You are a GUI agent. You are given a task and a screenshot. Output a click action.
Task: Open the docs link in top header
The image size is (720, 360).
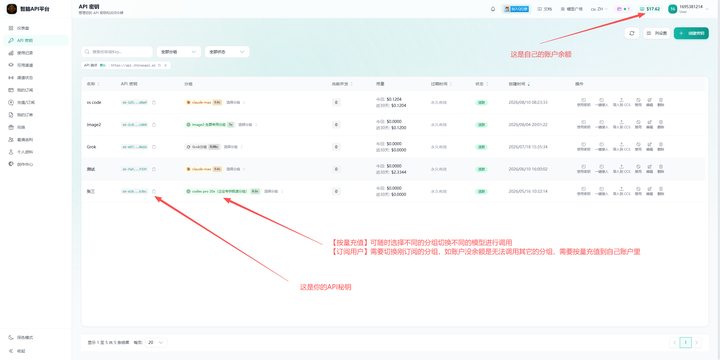pyautogui.click(x=545, y=9)
